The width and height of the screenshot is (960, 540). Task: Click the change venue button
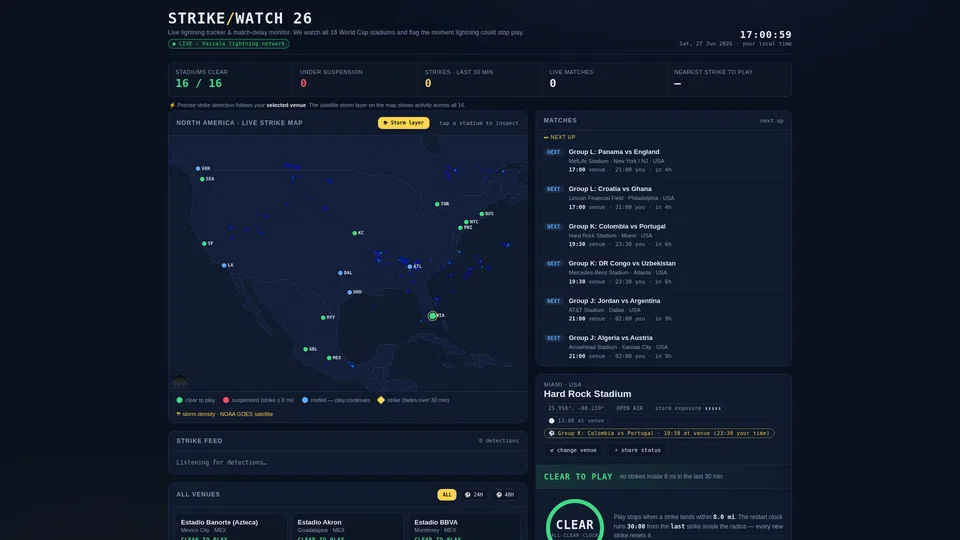tap(573, 450)
